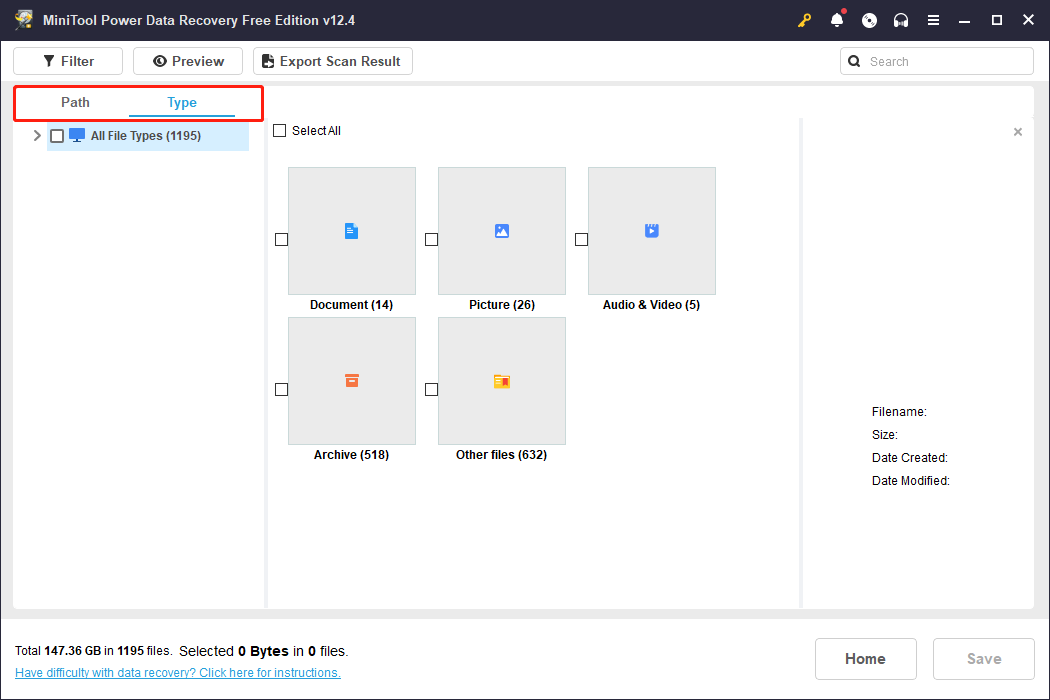Check the Document (14) checkbox

[281, 239]
